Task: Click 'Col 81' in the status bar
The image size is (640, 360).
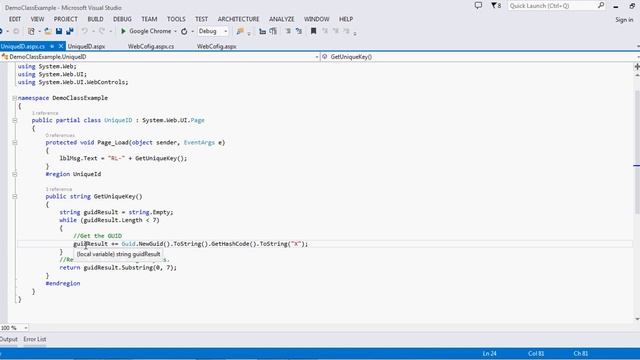Action: click(536, 353)
